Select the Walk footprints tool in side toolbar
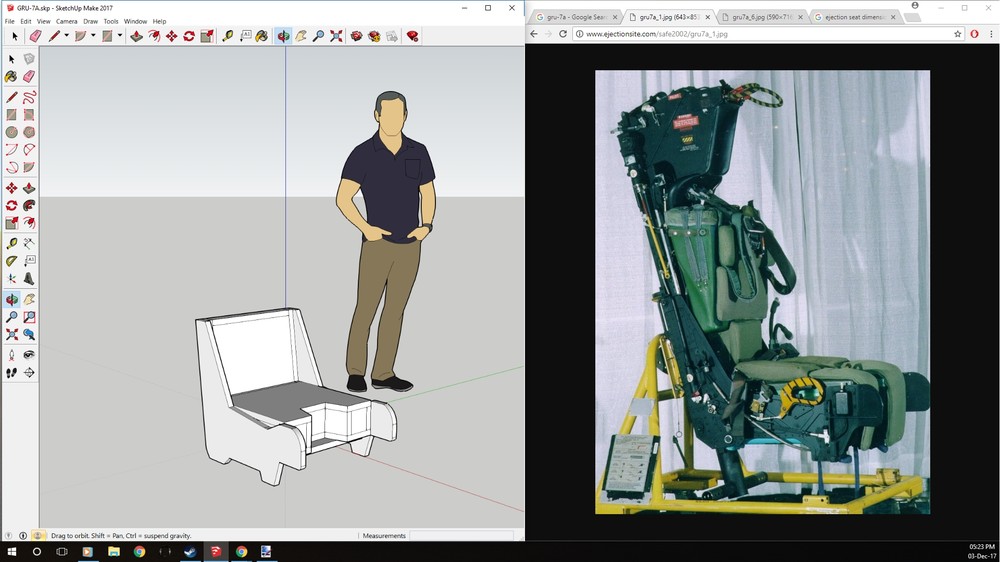Image resolution: width=1000 pixels, height=562 pixels. tap(12, 373)
